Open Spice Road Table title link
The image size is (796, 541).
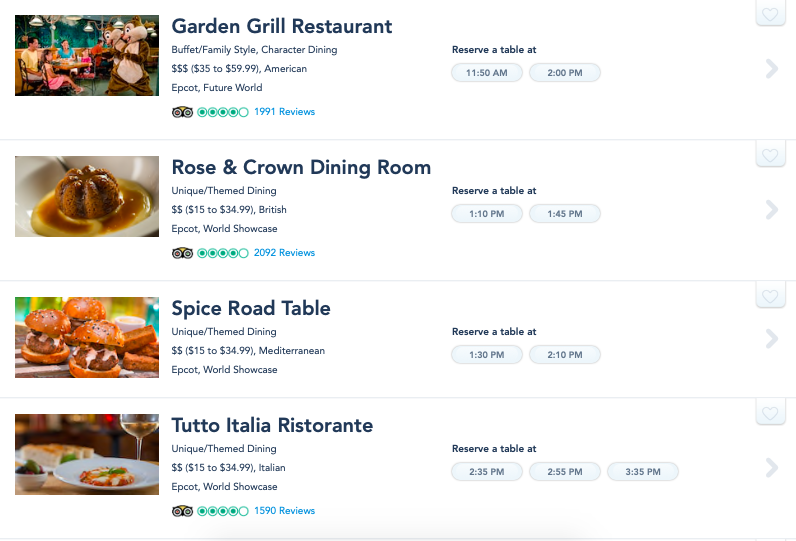[251, 308]
